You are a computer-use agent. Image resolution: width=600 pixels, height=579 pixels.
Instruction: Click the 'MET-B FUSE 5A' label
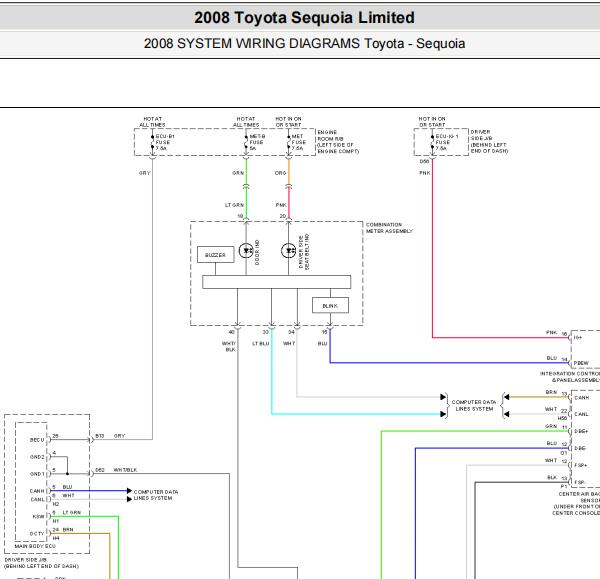coord(257,142)
